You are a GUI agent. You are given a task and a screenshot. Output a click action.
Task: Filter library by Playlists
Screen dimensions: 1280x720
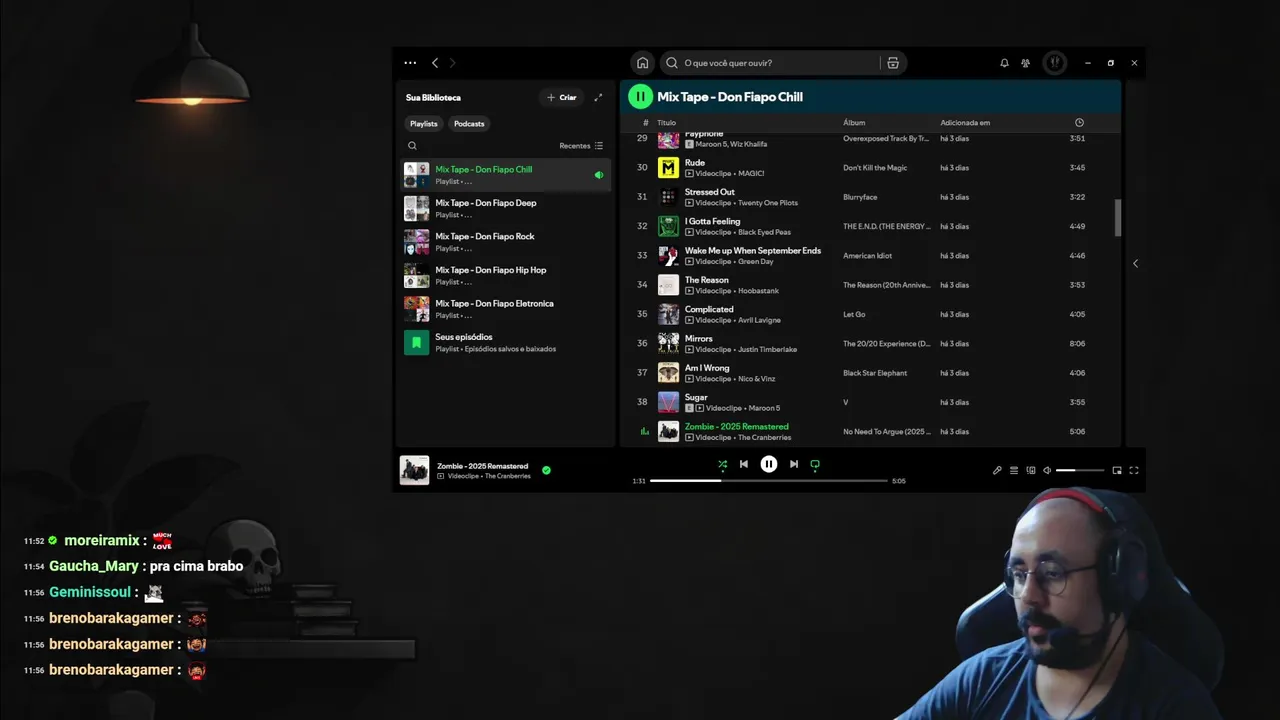tap(423, 124)
